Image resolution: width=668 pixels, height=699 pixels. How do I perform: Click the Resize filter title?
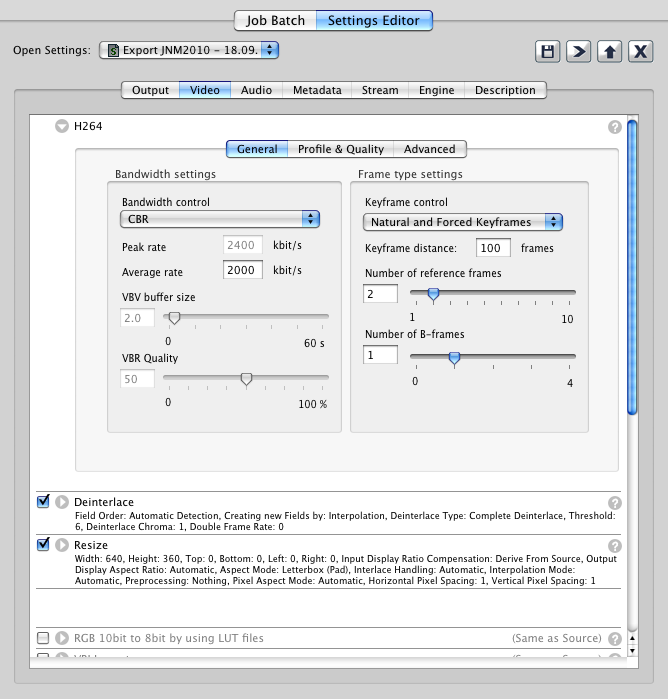91,545
